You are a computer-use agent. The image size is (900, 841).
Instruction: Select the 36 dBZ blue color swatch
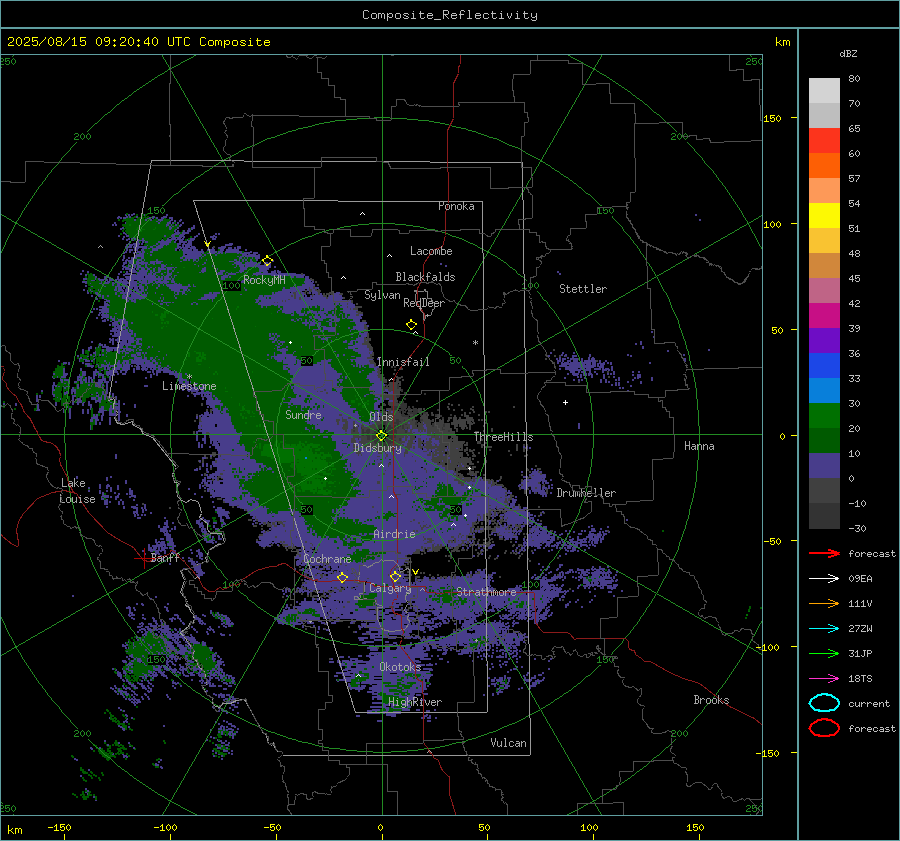click(824, 365)
